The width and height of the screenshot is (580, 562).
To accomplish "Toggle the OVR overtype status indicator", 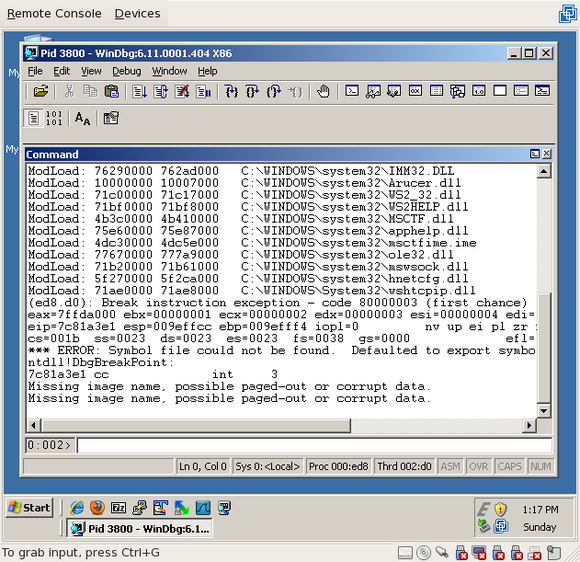I will 478,467.
